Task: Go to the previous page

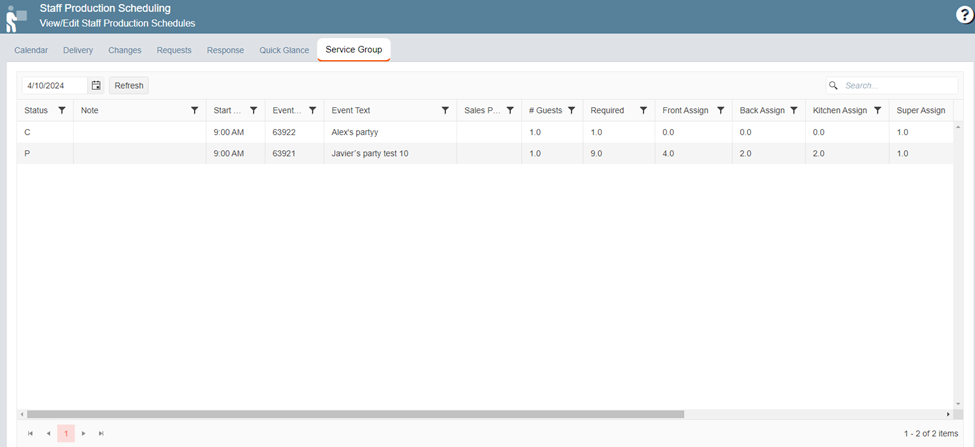Action: [x=49, y=433]
